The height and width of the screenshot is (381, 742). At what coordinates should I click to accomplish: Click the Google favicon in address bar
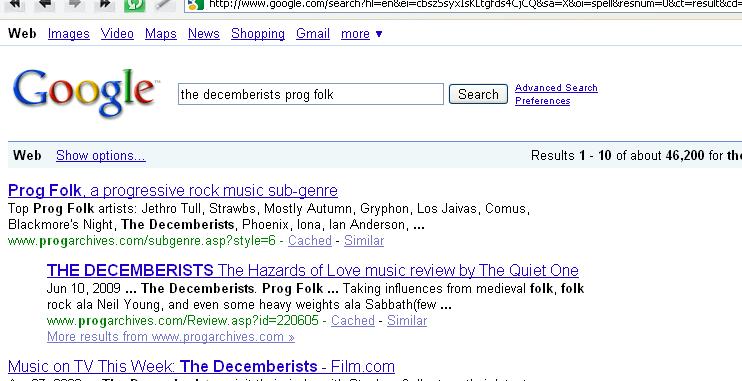tap(195, 5)
